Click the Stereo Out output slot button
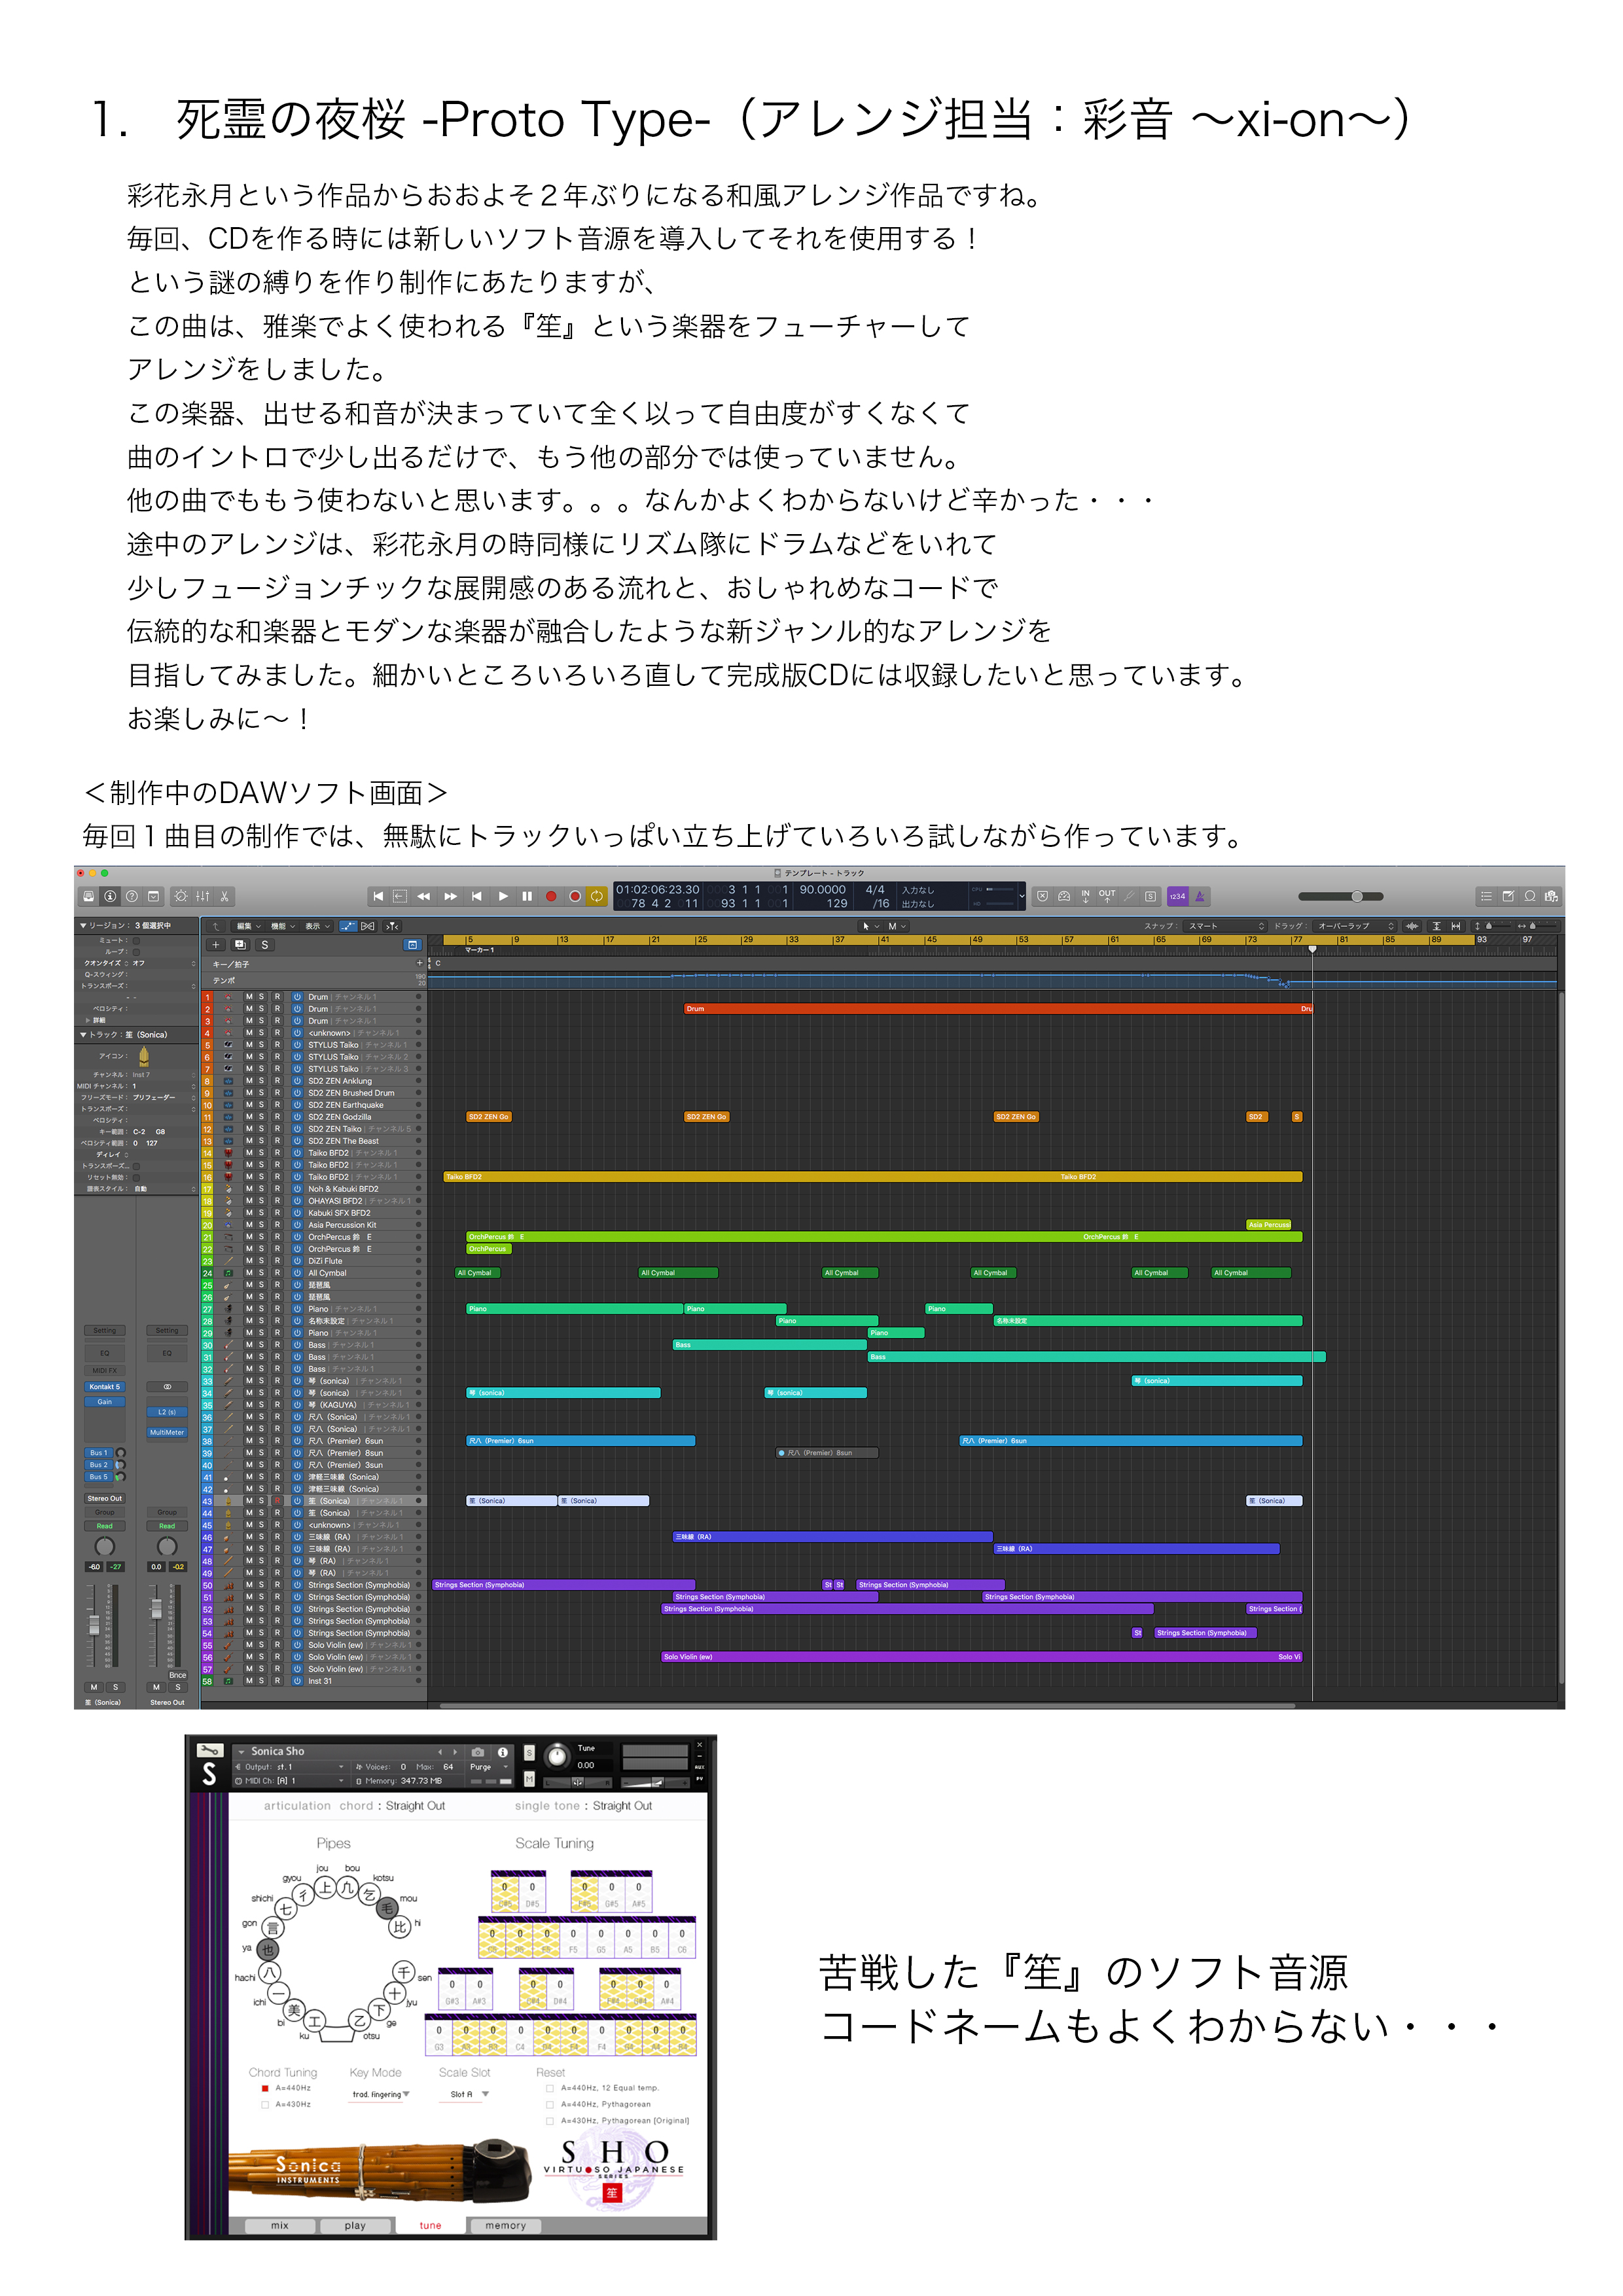The image size is (1623, 2296). 104,1498
